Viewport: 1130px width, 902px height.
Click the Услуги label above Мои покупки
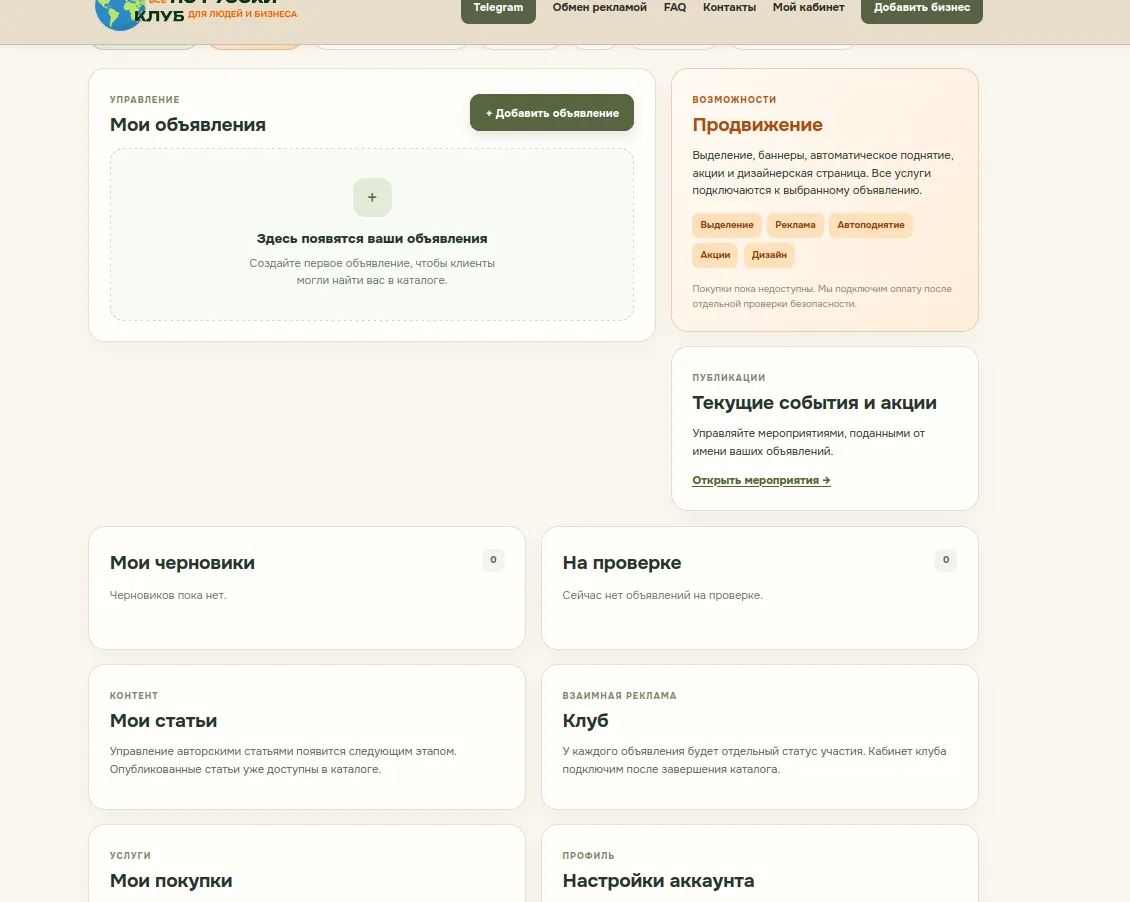130,856
